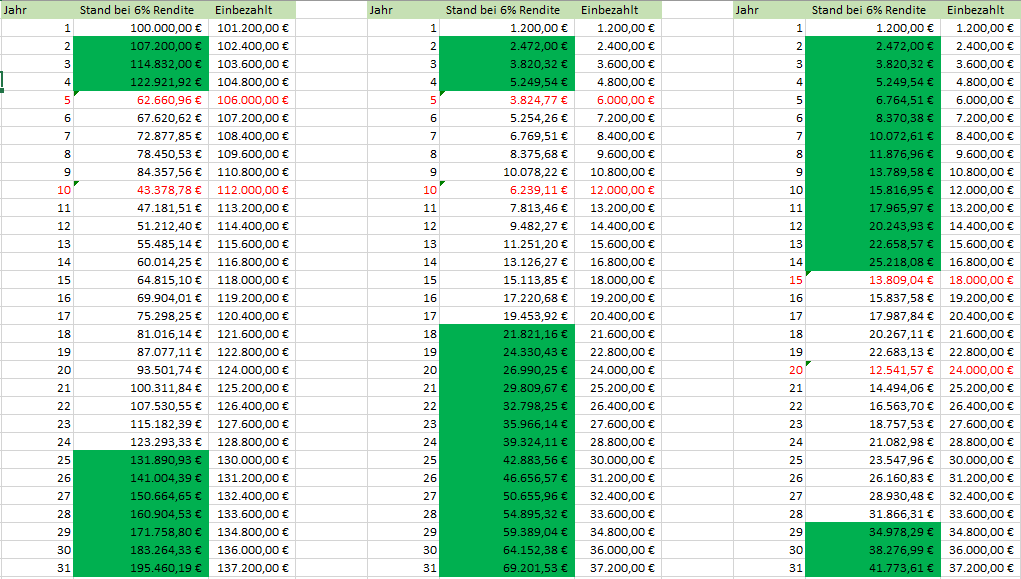Select the green cell 42.883,56 €

pyautogui.click(x=507, y=460)
